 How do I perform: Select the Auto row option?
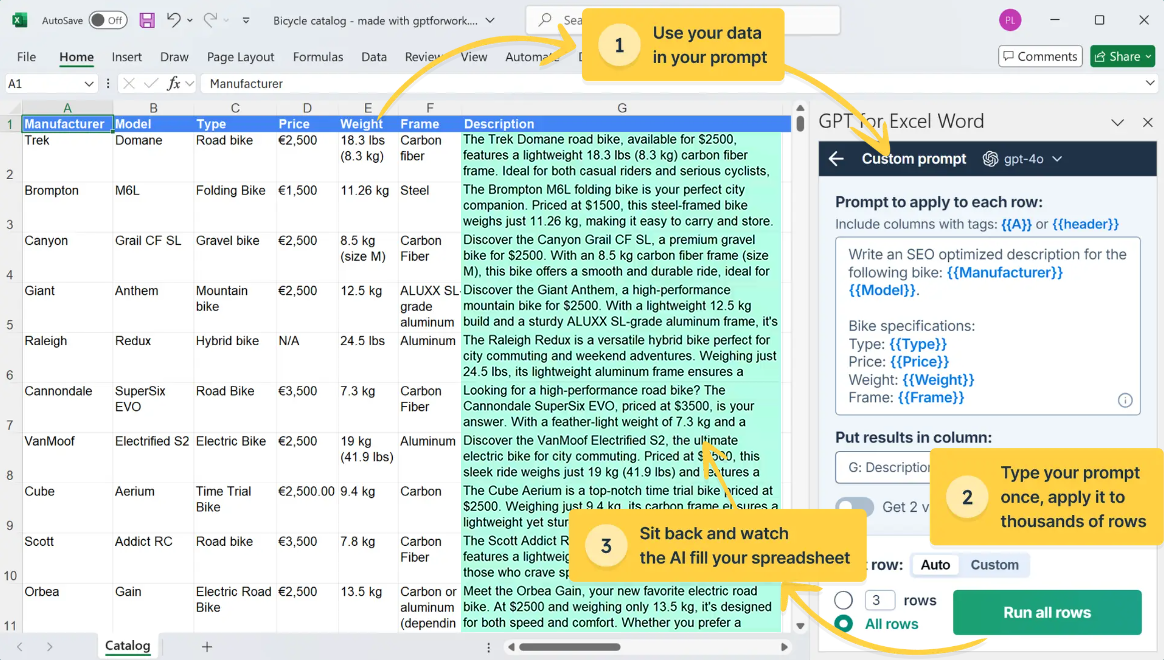pos(935,565)
